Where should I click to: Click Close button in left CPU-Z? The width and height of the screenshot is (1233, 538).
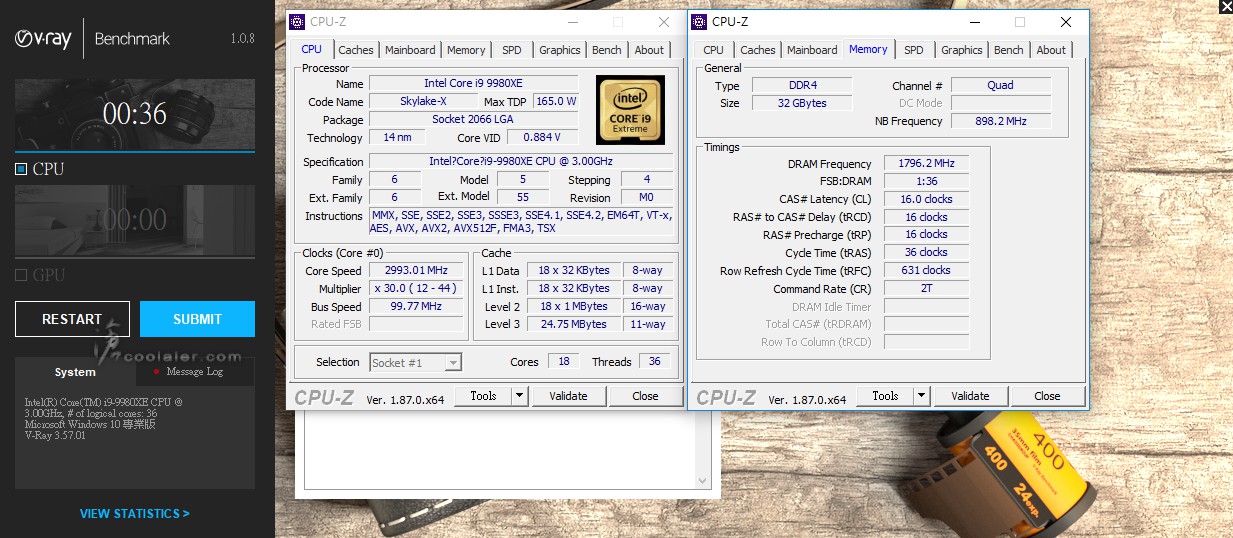[646, 396]
